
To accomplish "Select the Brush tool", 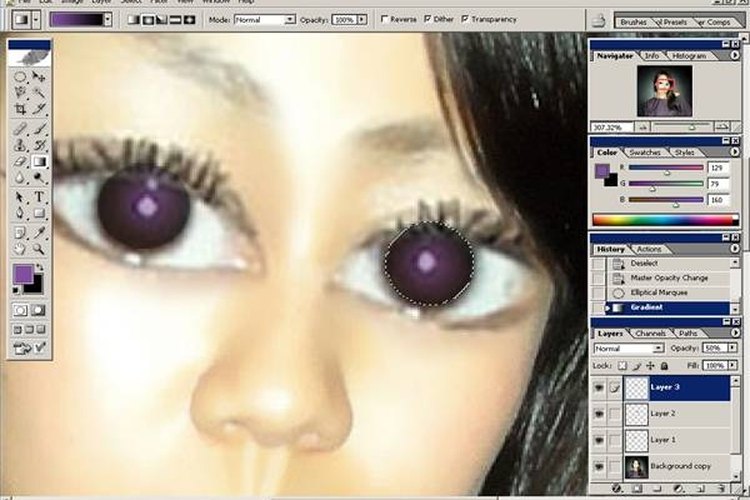I will [39, 128].
